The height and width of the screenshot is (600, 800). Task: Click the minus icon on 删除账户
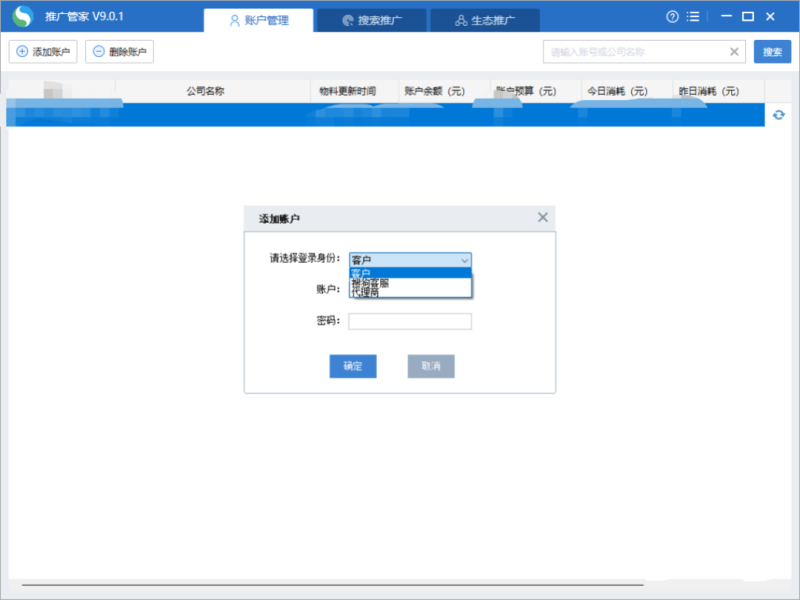(x=99, y=51)
